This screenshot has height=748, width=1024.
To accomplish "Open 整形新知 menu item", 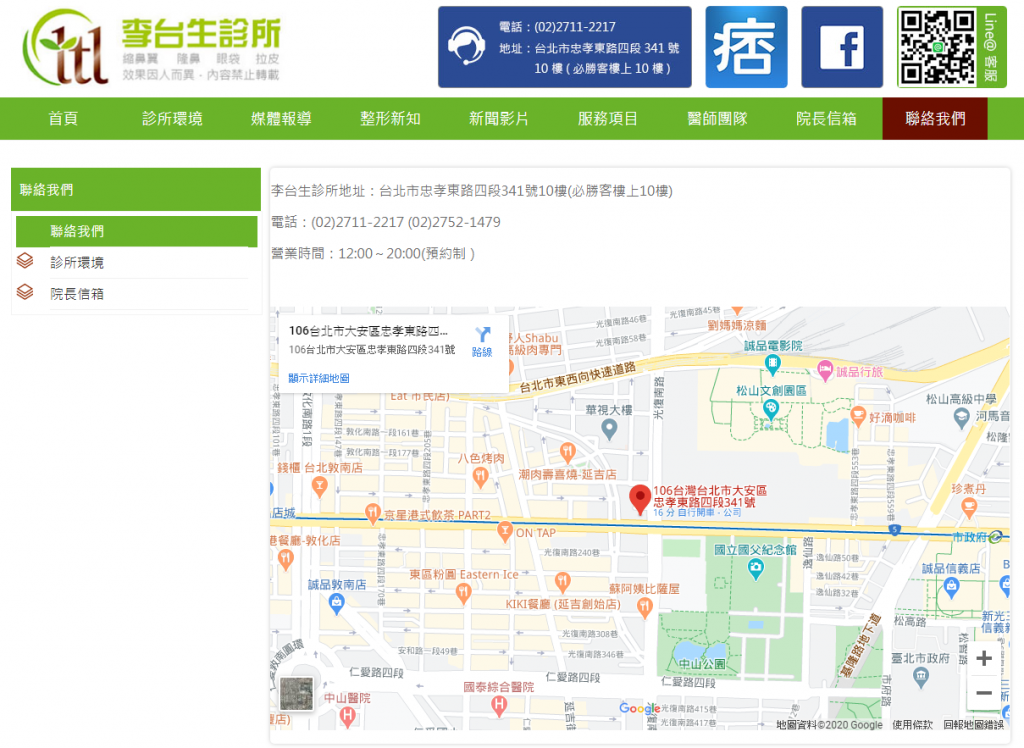I will [391, 118].
